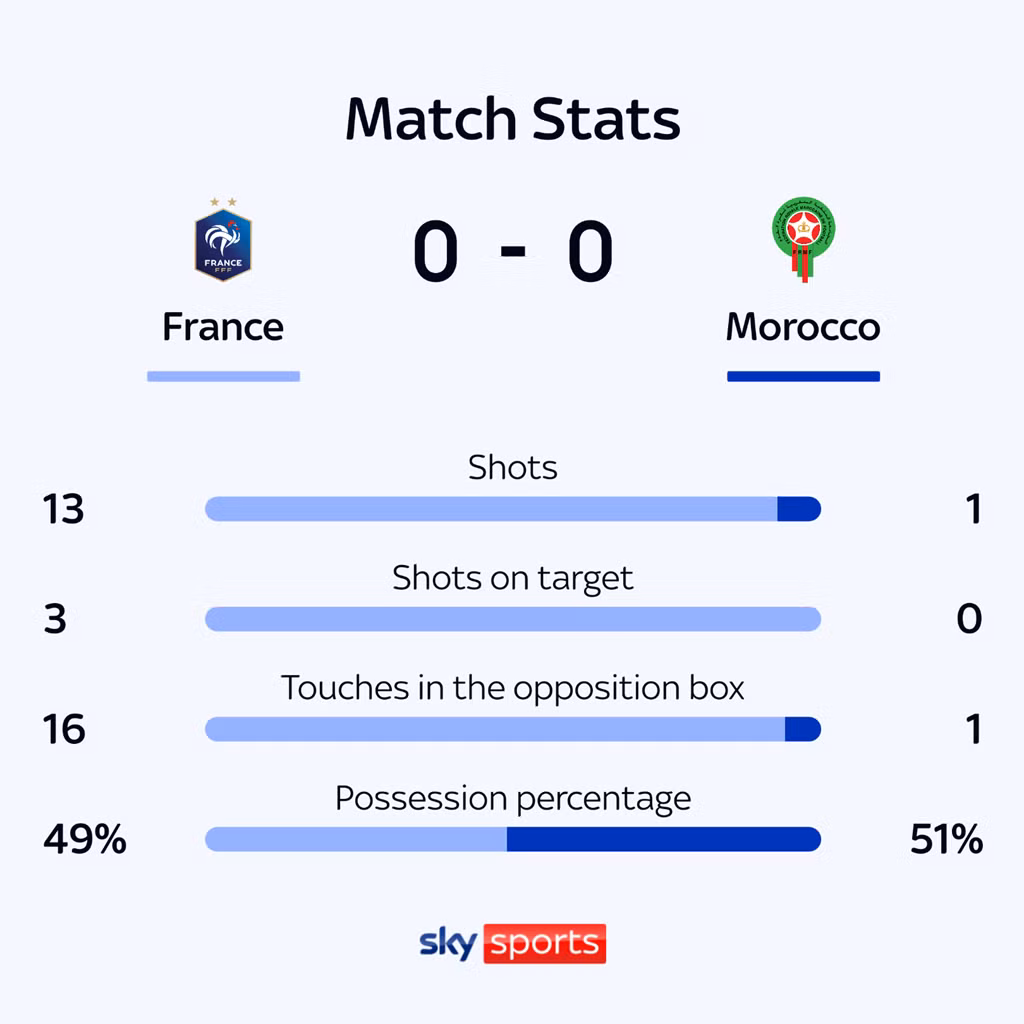The width and height of the screenshot is (1024, 1024).
Task: Click the Sky Sports logo
Action: (x=513, y=943)
